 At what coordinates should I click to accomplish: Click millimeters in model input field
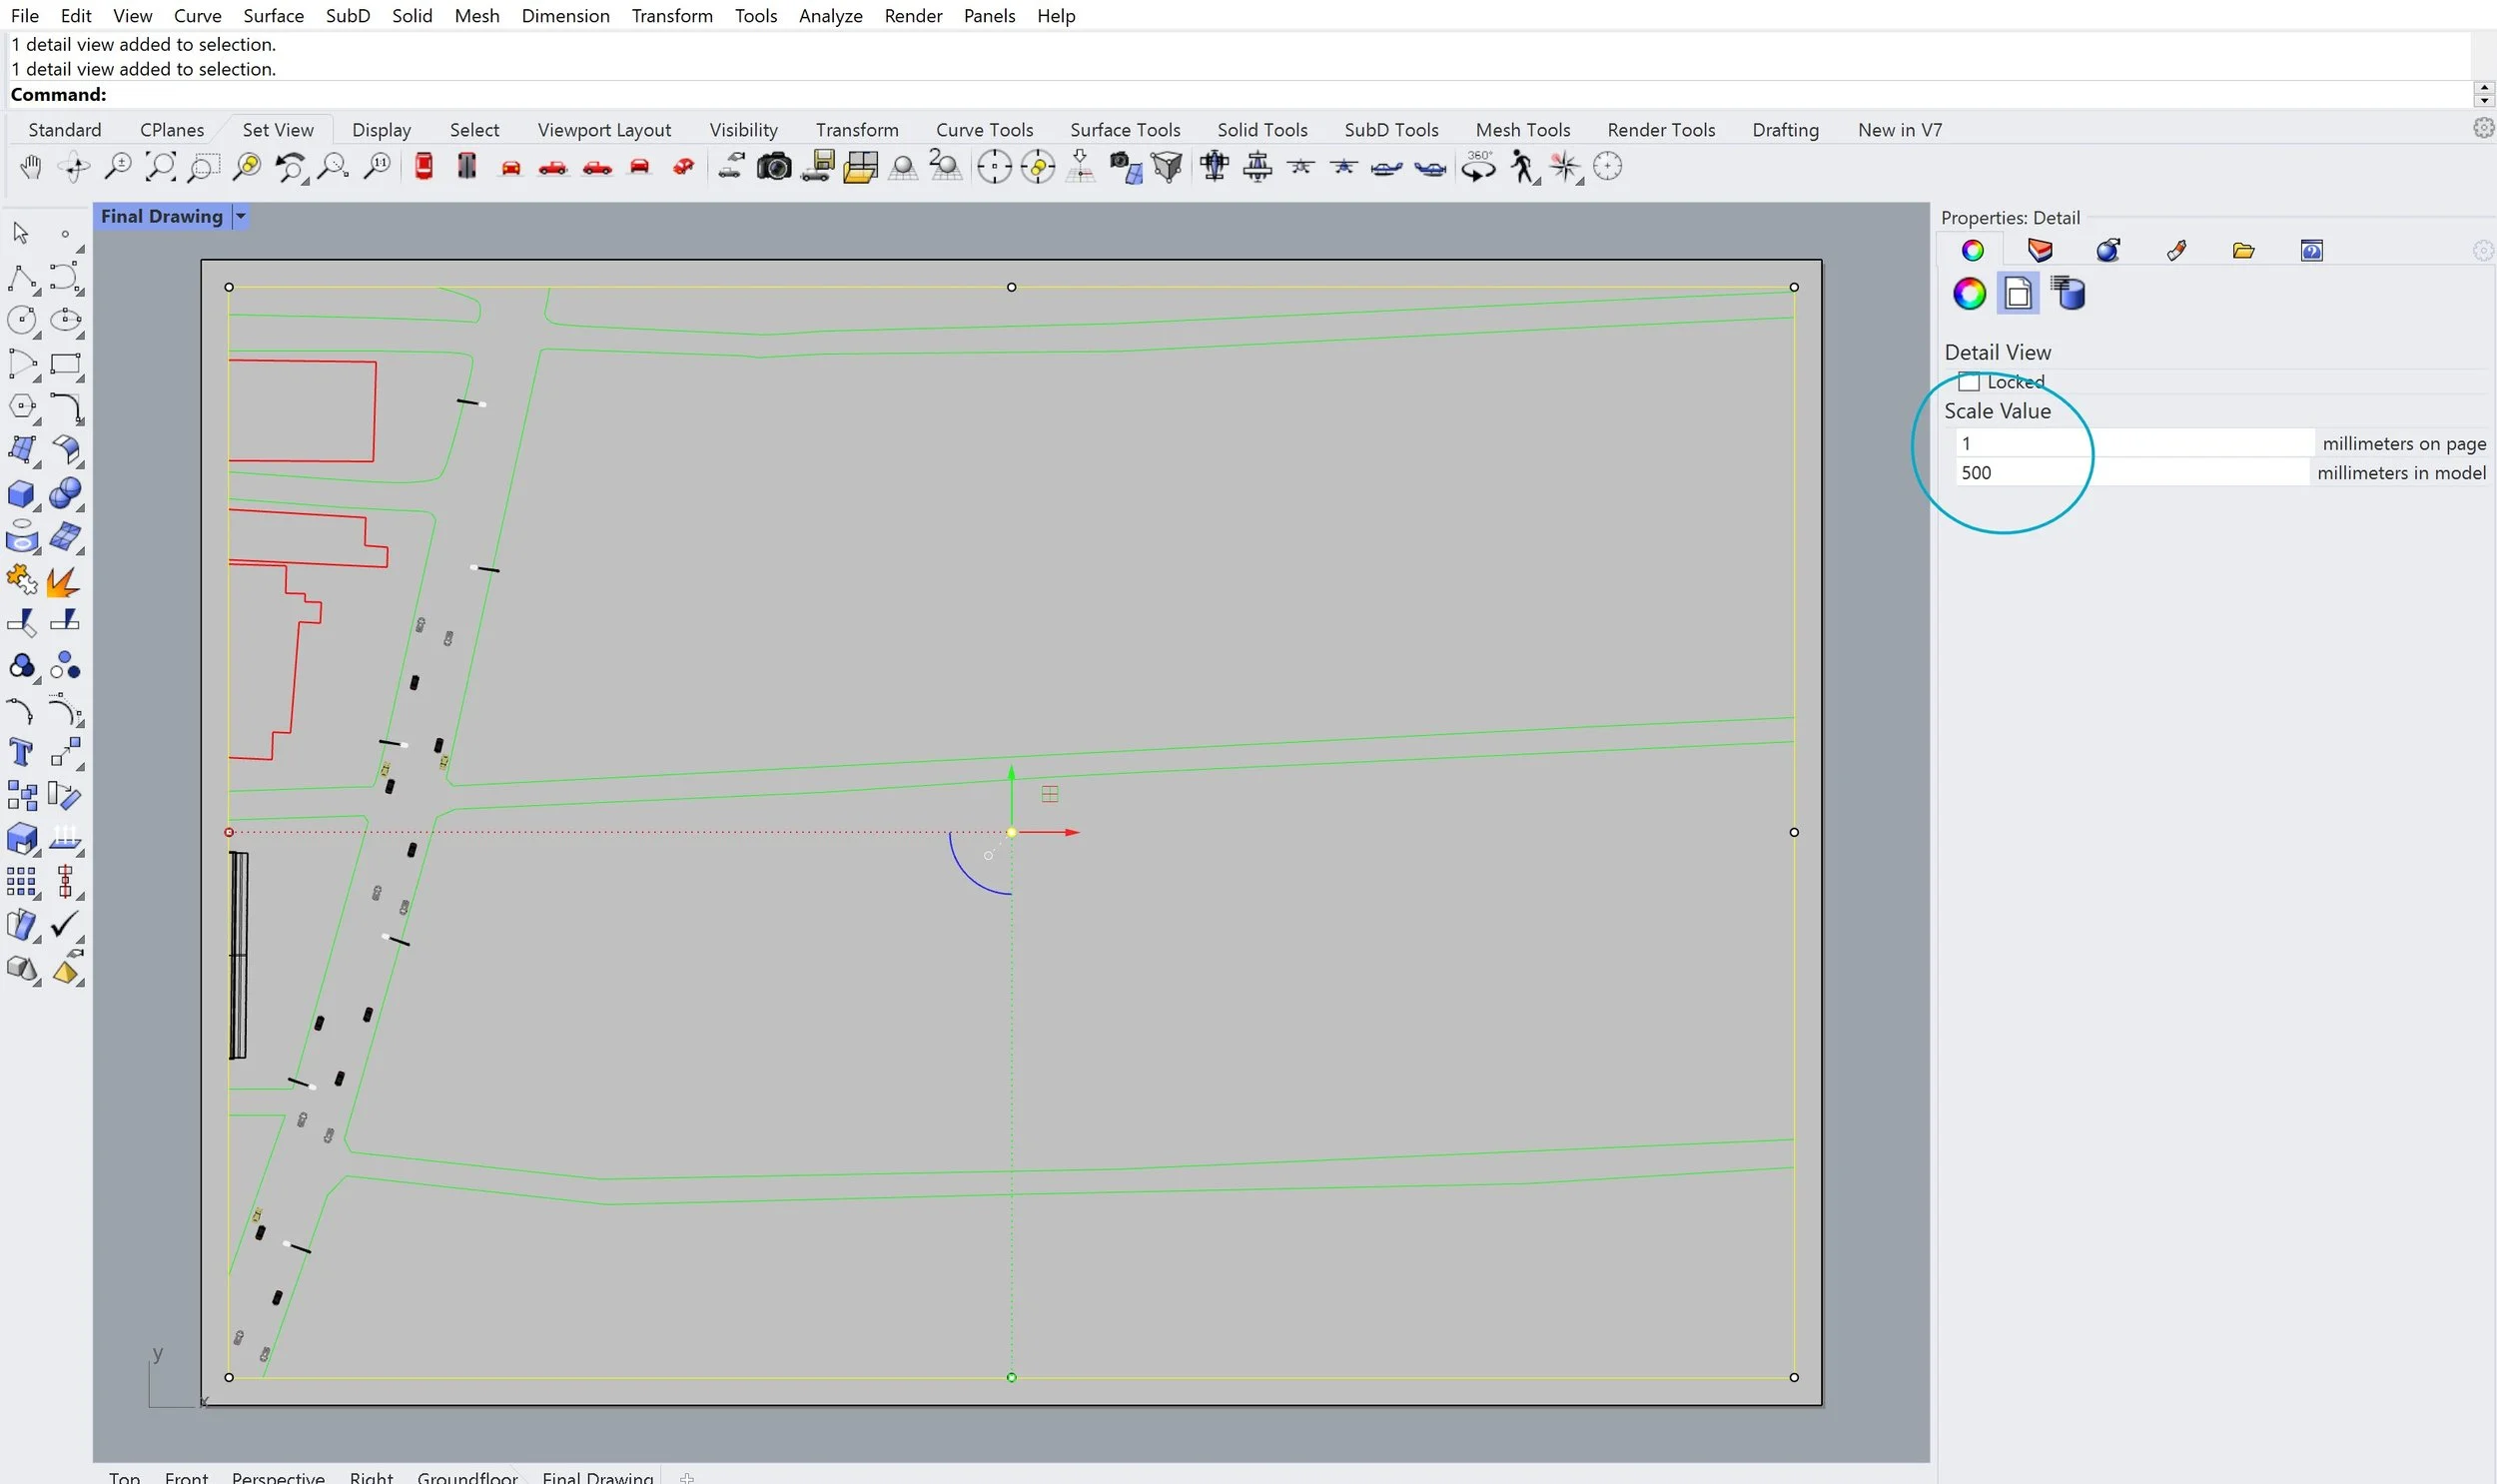click(x=2131, y=473)
